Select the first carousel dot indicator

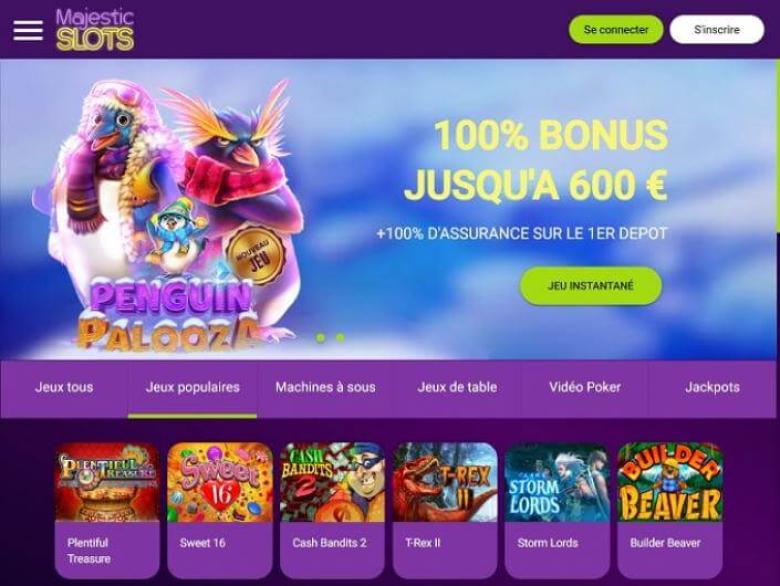click(320, 338)
